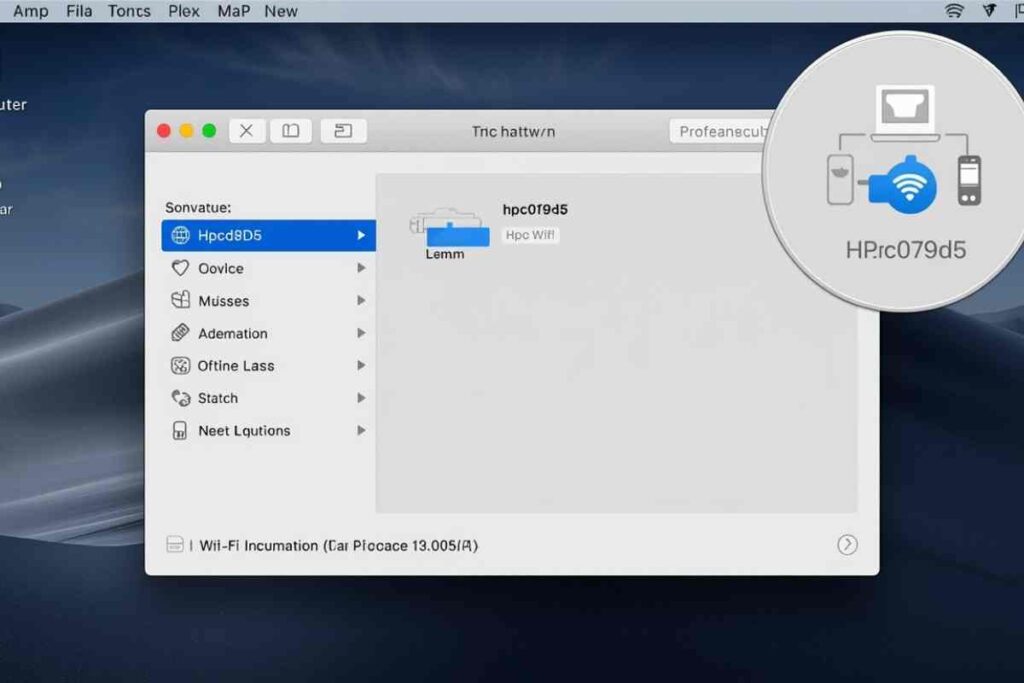The height and width of the screenshot is (683, 1024).
Task: Toggle the Hpc Wifi badge on the device
Action: coord(530,234)
